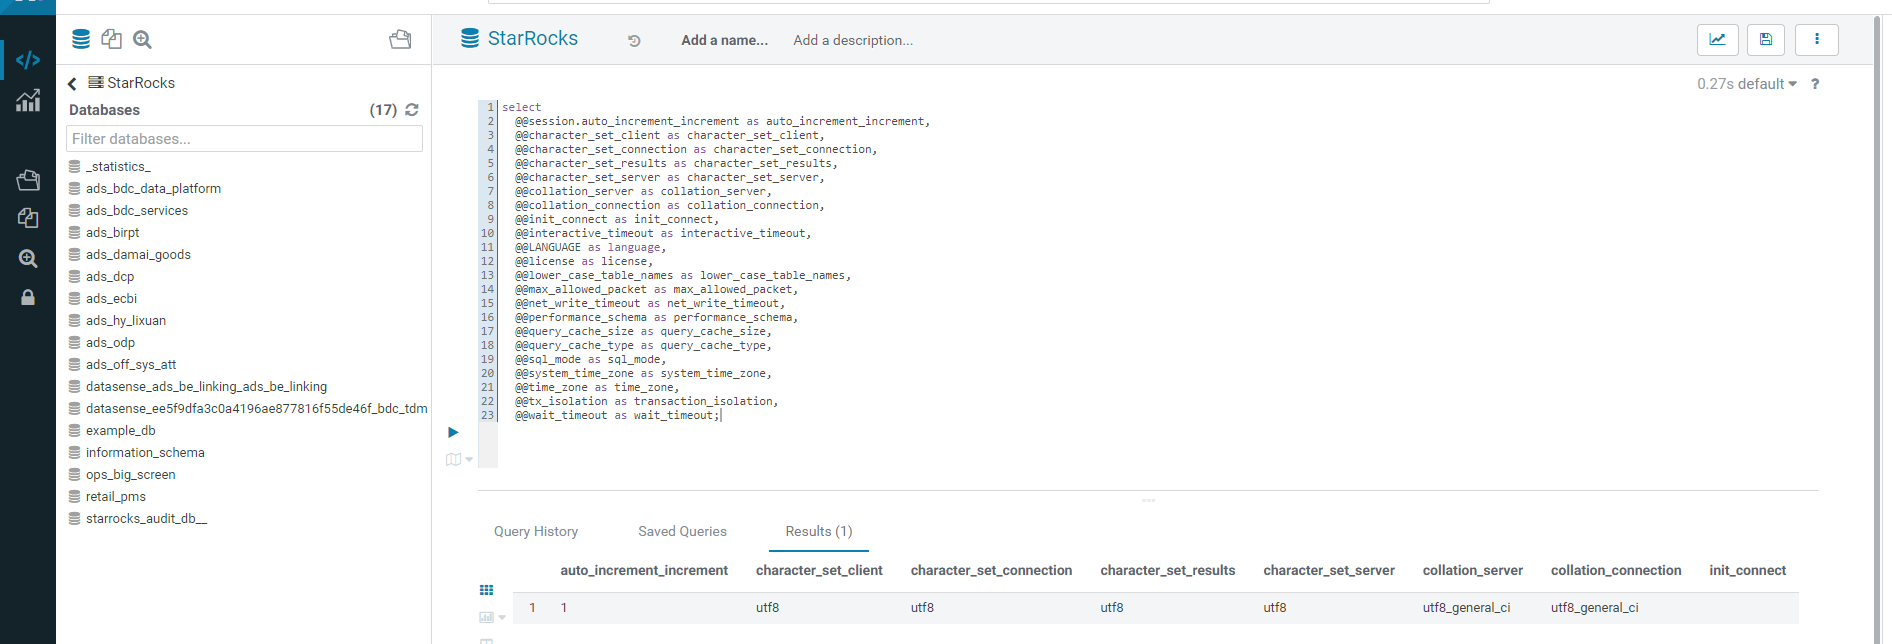Click the lock icon in left sidebar
Image resolution: width=1892 pixels, height=644 pixels.
pyautogui.click(x=28, y=297)
